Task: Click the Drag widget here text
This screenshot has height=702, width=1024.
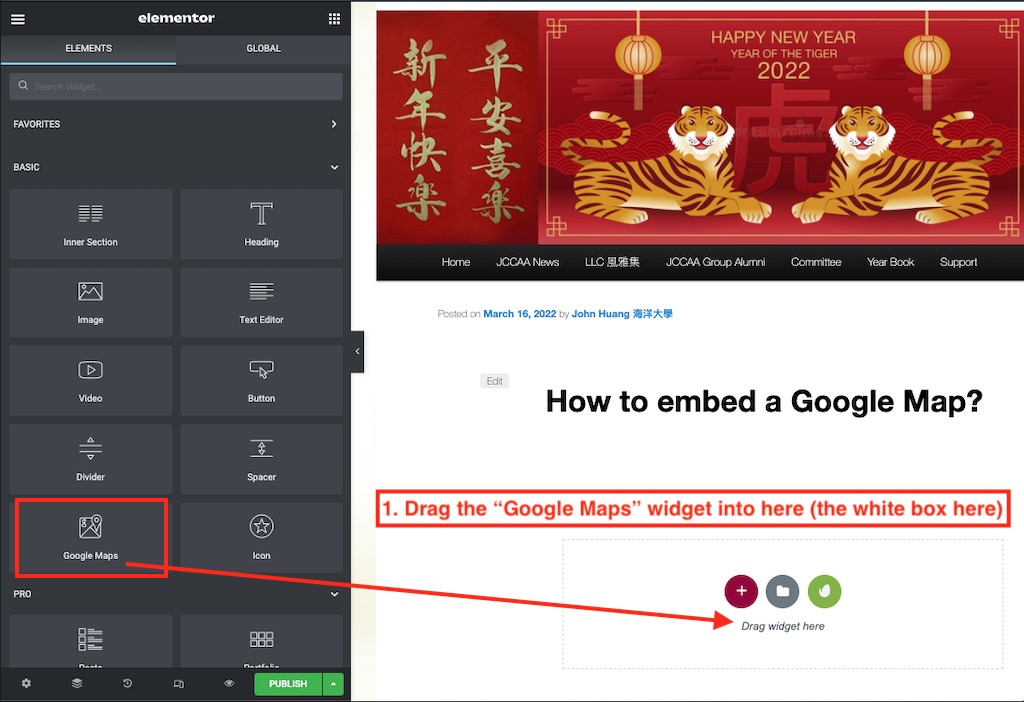Action: pos(782,626)
